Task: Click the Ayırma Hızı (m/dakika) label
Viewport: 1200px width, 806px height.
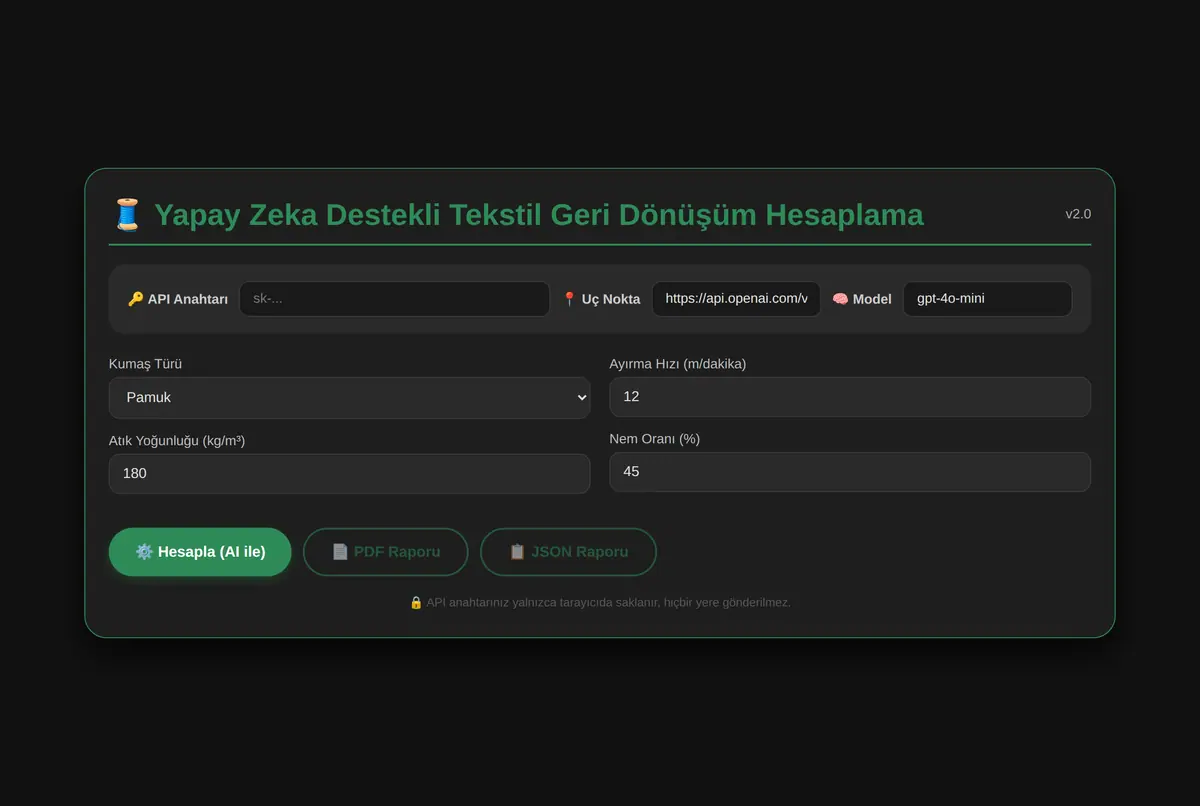Action: (x=678, y=364)
